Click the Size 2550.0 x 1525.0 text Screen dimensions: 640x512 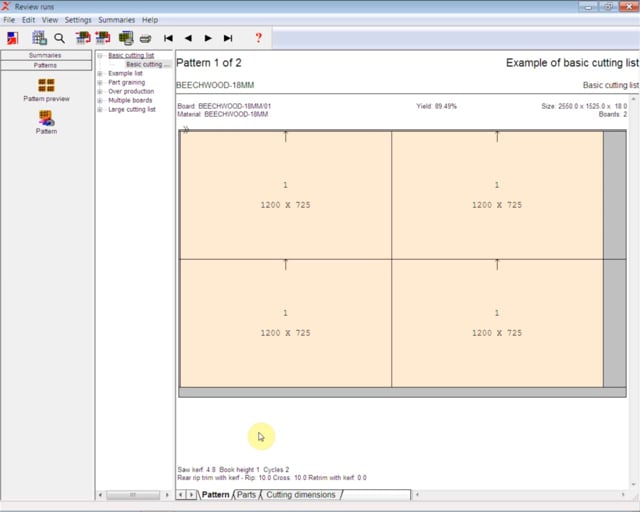point(584,106)
